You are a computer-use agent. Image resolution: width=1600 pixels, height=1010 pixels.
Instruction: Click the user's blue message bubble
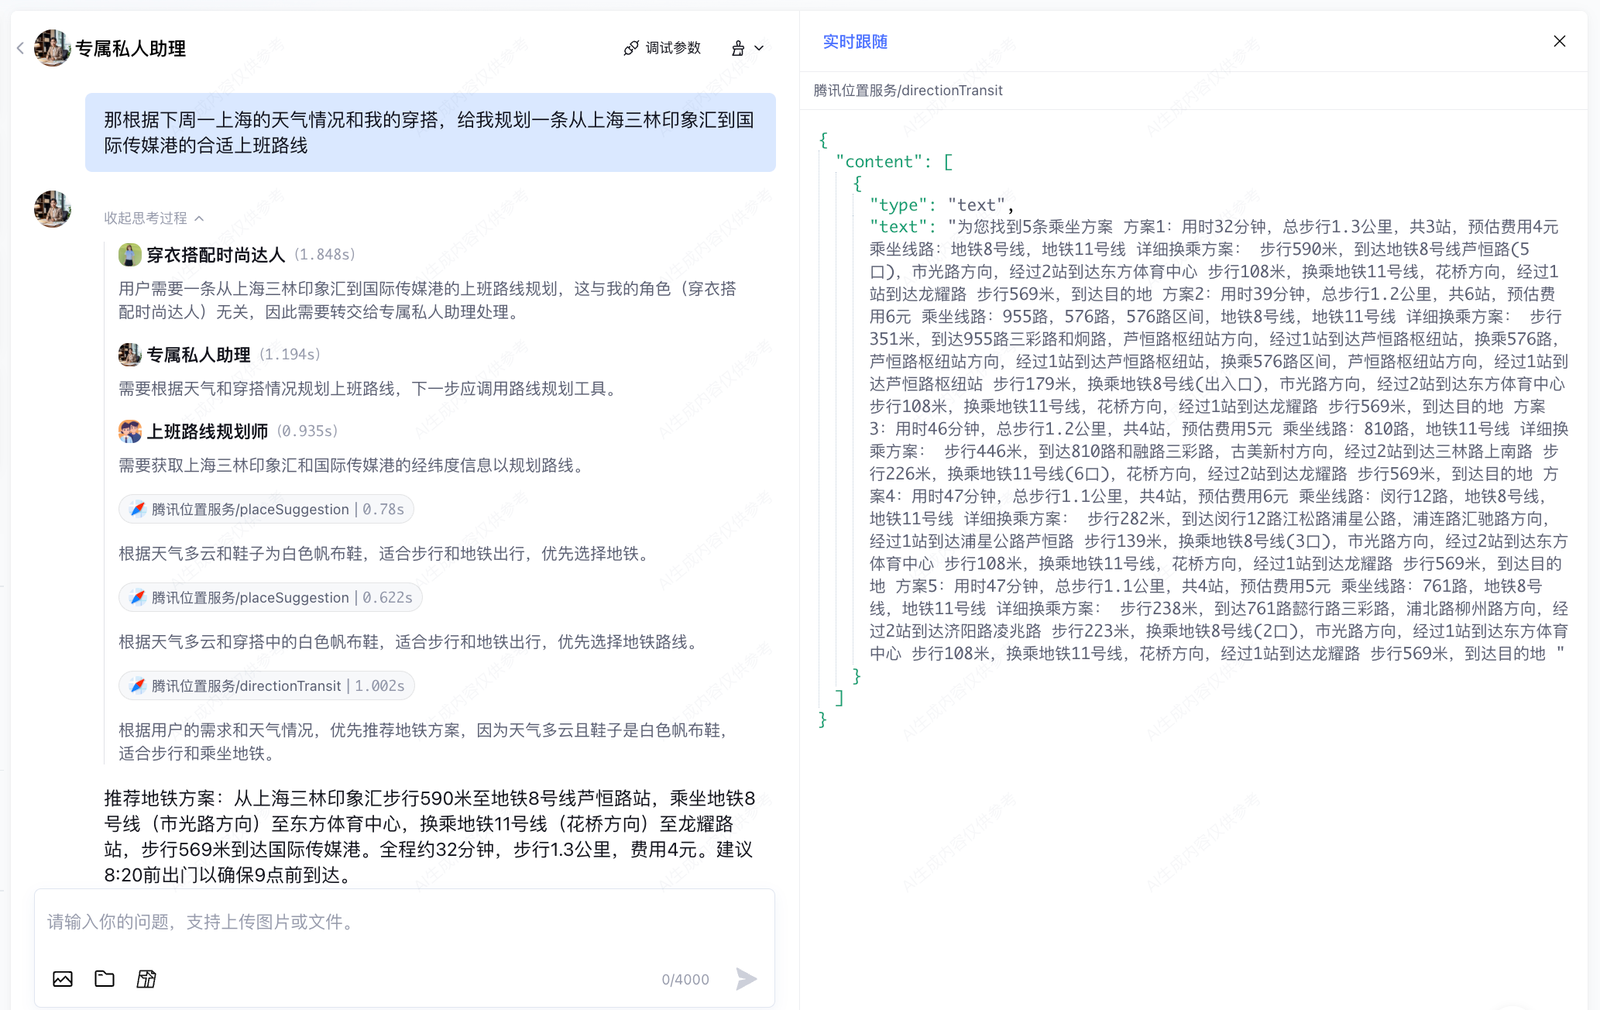click(x=430, y=132)
